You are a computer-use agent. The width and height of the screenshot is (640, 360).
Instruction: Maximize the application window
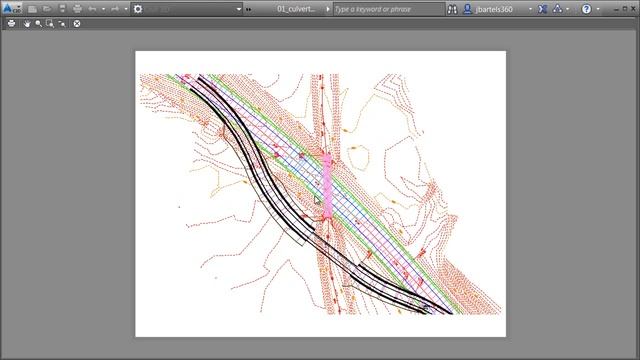pos(625,9)
